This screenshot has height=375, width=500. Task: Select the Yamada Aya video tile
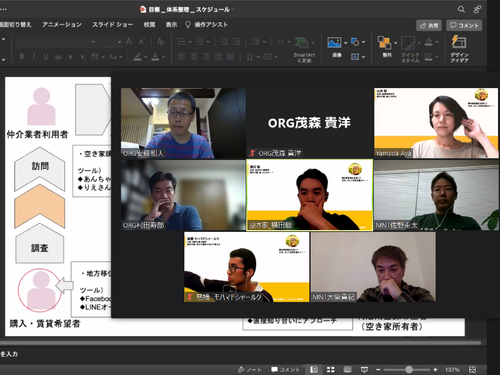pos(436,123)
